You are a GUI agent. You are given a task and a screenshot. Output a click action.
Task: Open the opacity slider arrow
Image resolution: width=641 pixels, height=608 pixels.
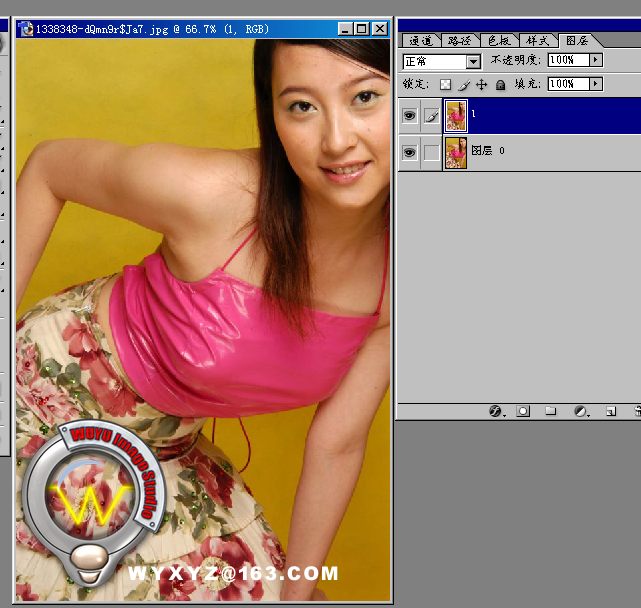596,60
